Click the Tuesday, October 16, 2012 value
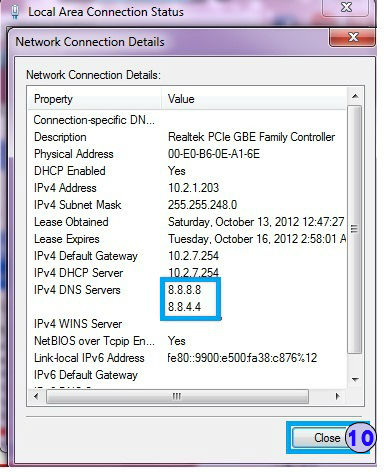Image resolution: width=384 pixels, height=472 pixels. coord(257,239)
